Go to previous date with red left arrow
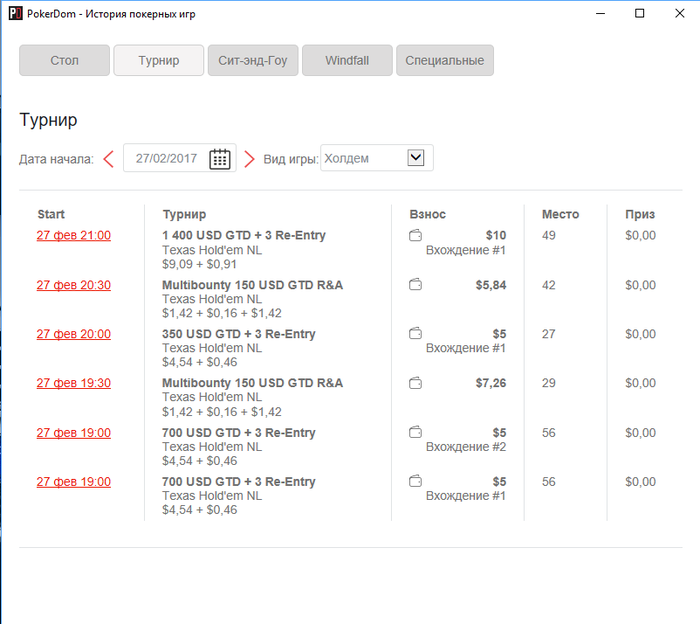The height and width of the screenshot is (624, 700). click(x=108, y=159)
